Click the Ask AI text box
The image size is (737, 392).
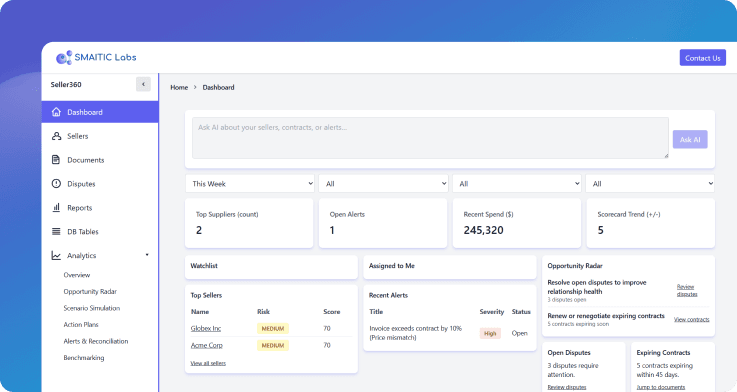(430, 138)
